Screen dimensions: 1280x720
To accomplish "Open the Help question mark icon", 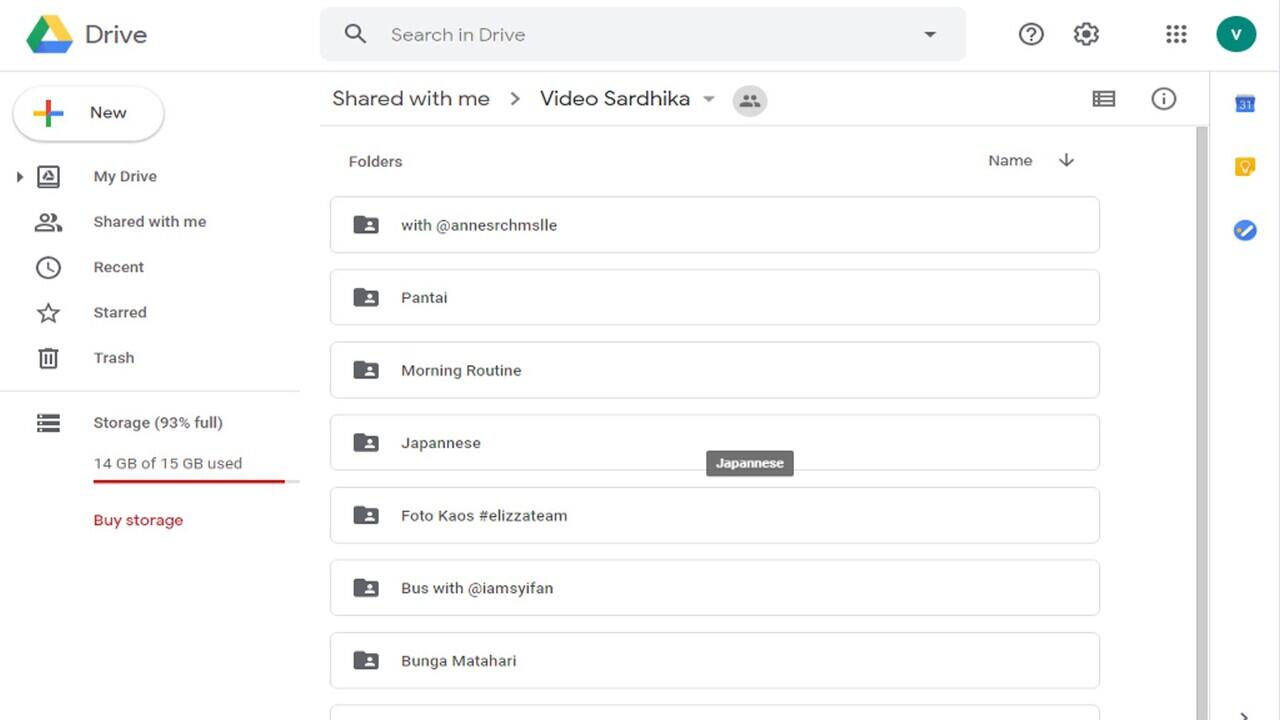I will click(1031, 34).
